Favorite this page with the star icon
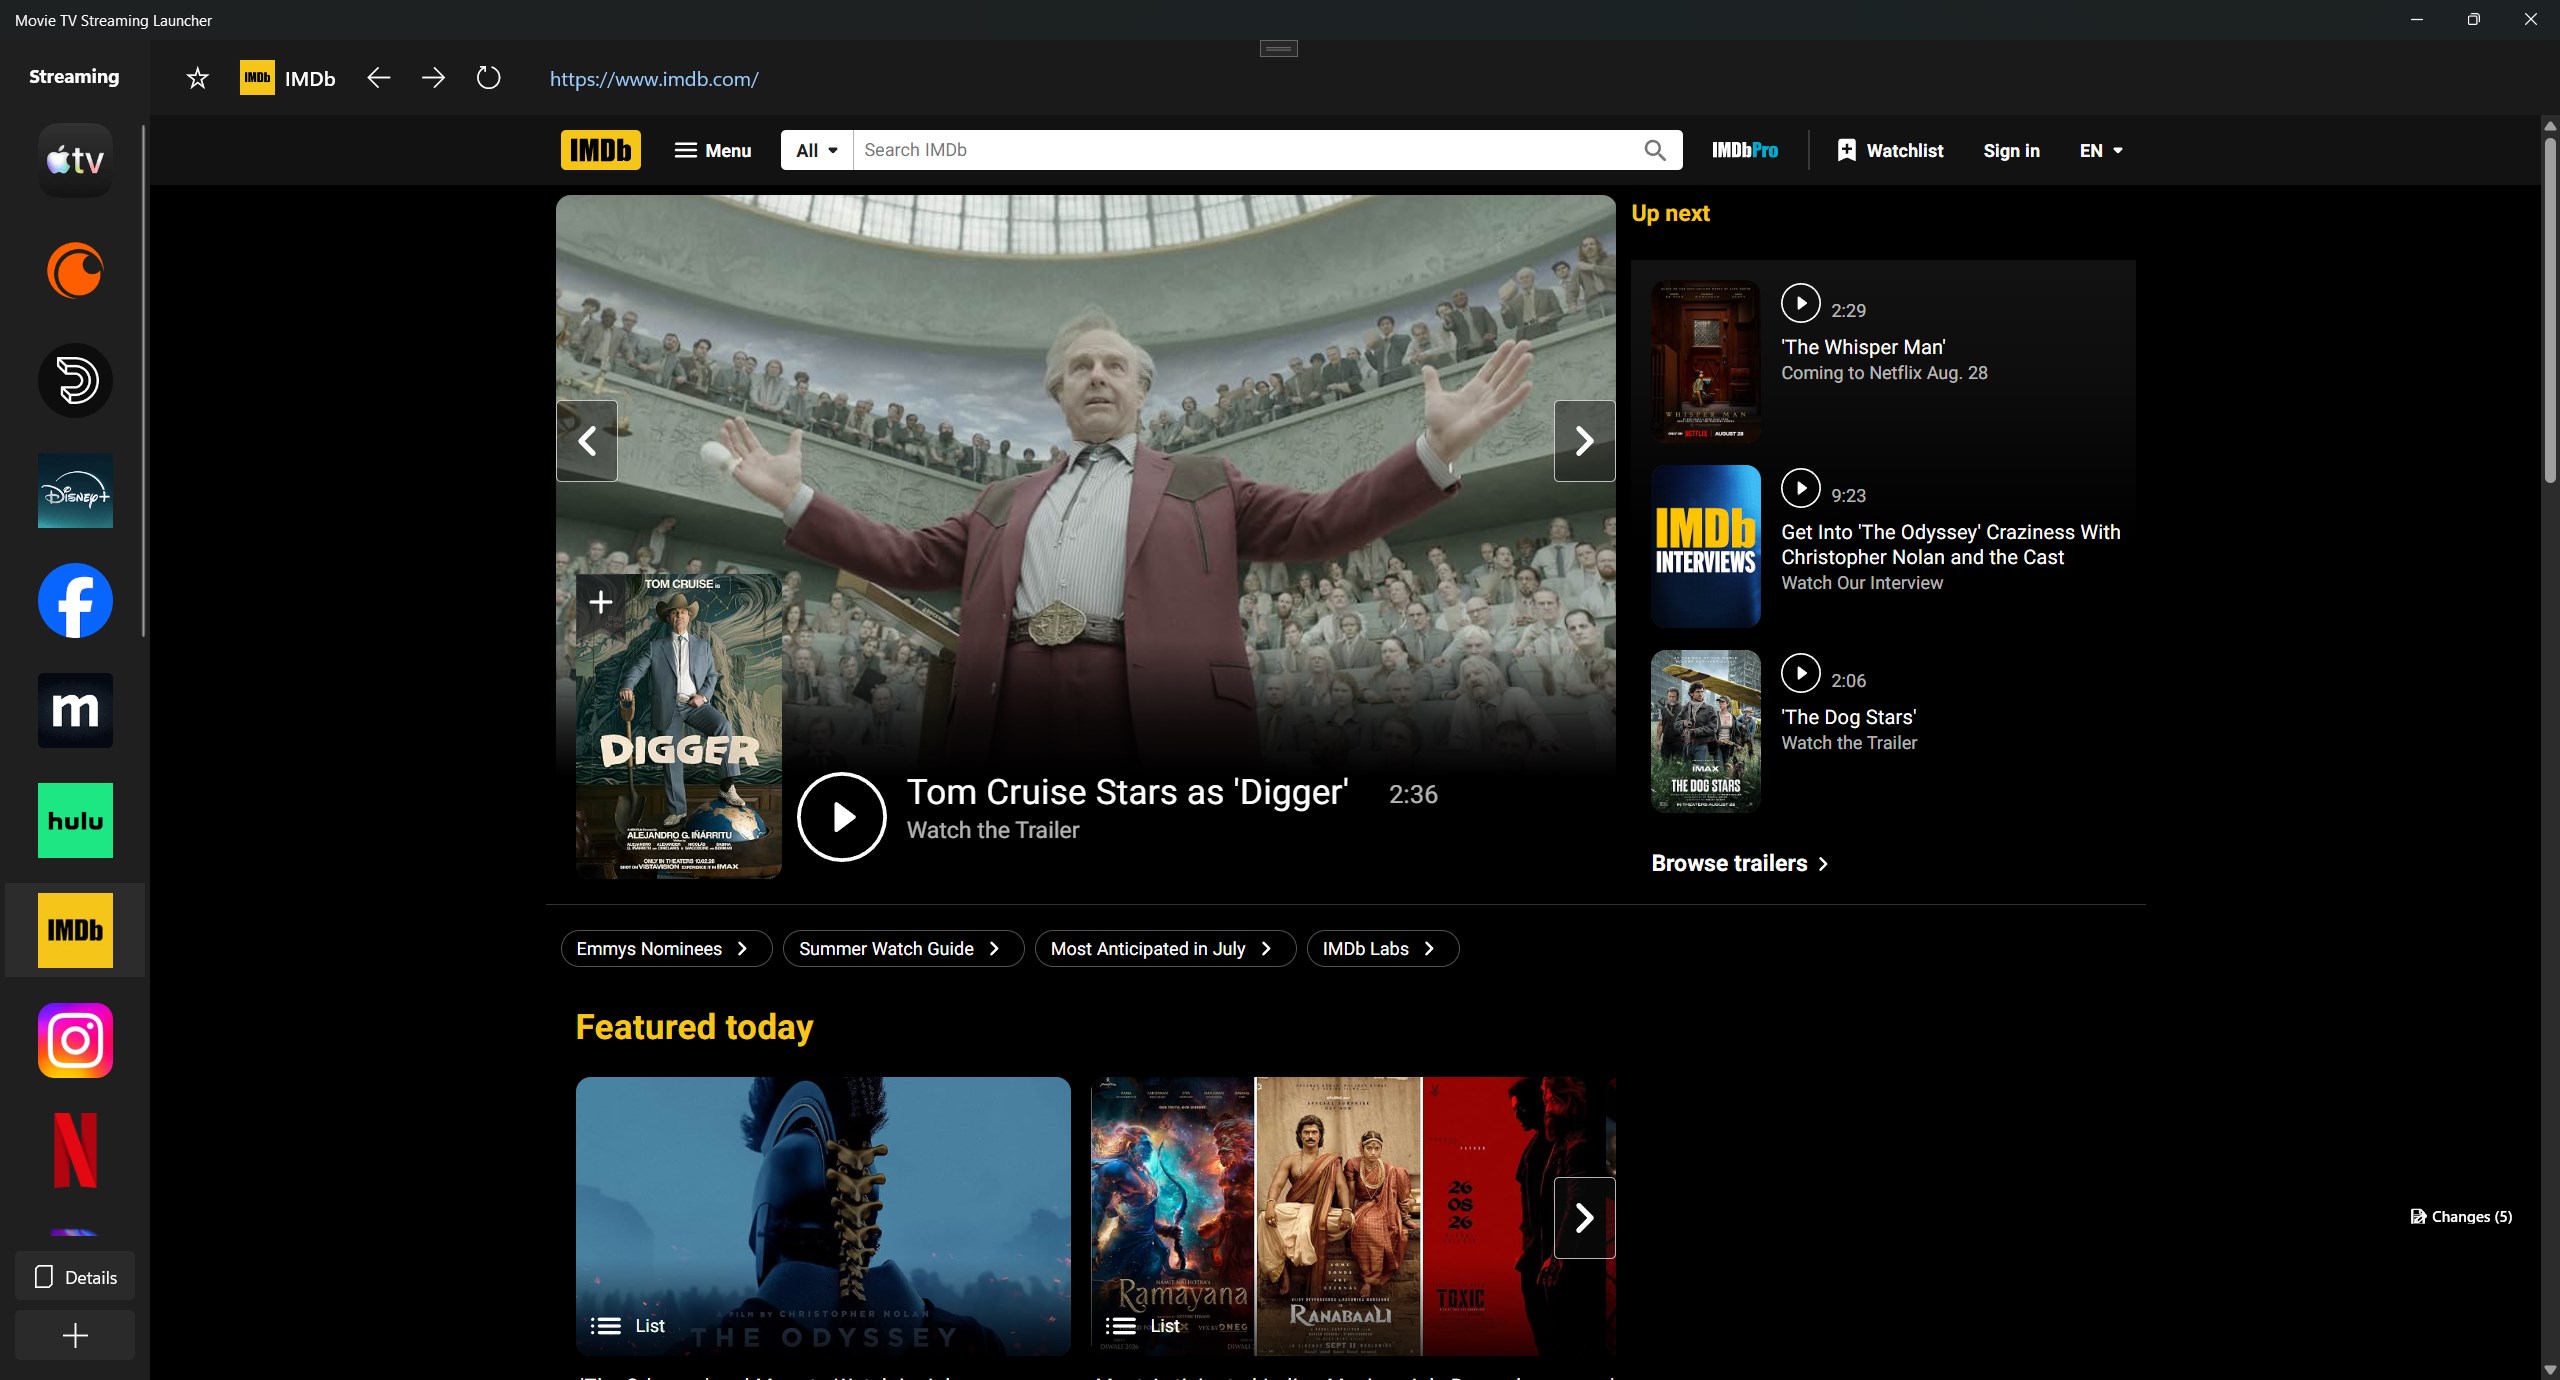 (197, 78)
